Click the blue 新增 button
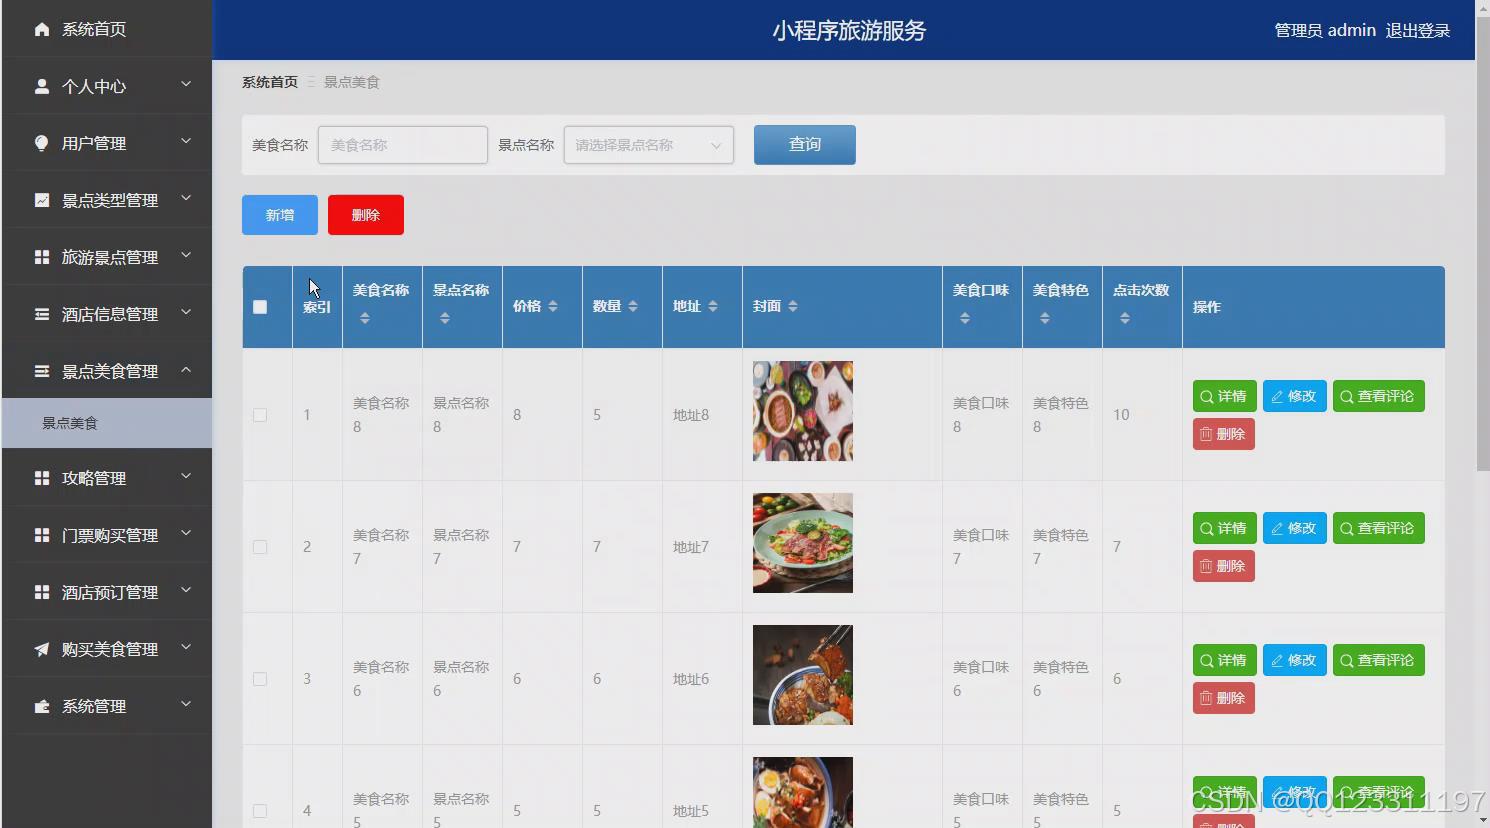The image size is (1490, 828). 280,215
